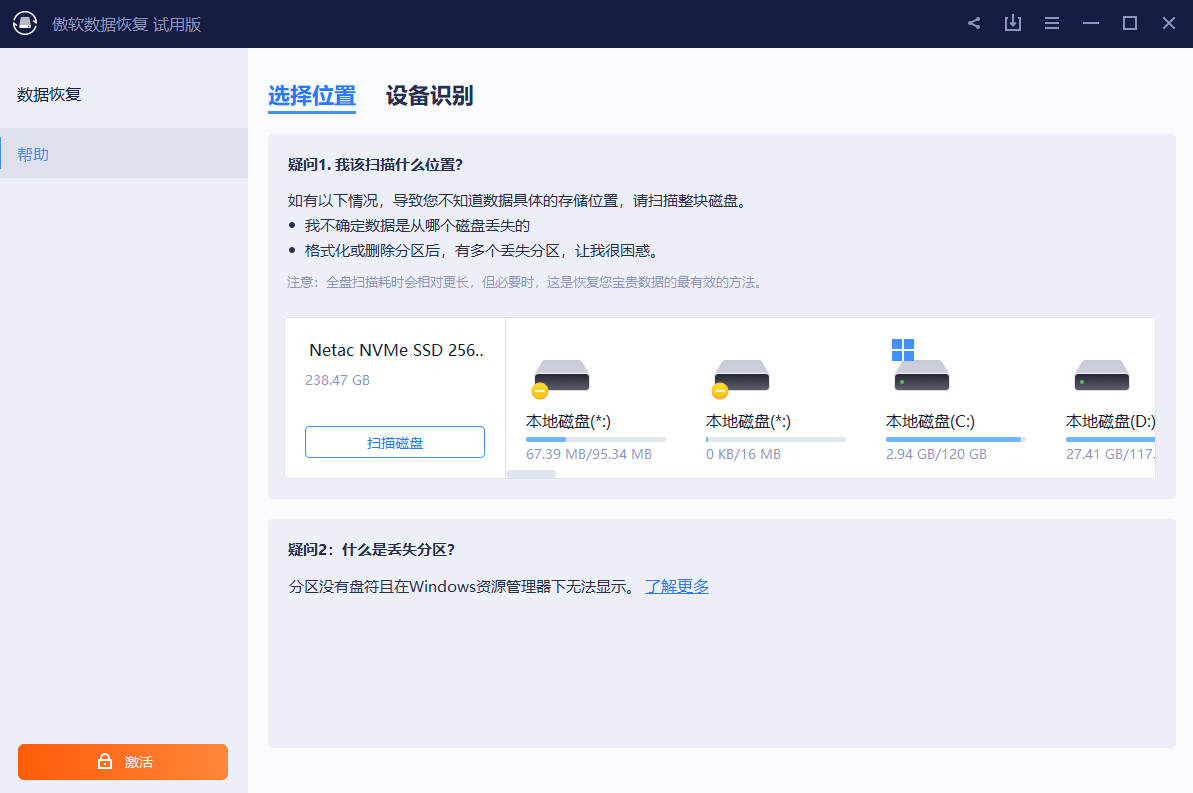This screenshot has height=793, width=1193.
Task: Click the 疑问1. 我该扫描什么位置? heading
Action: click(x=375, y=164)
